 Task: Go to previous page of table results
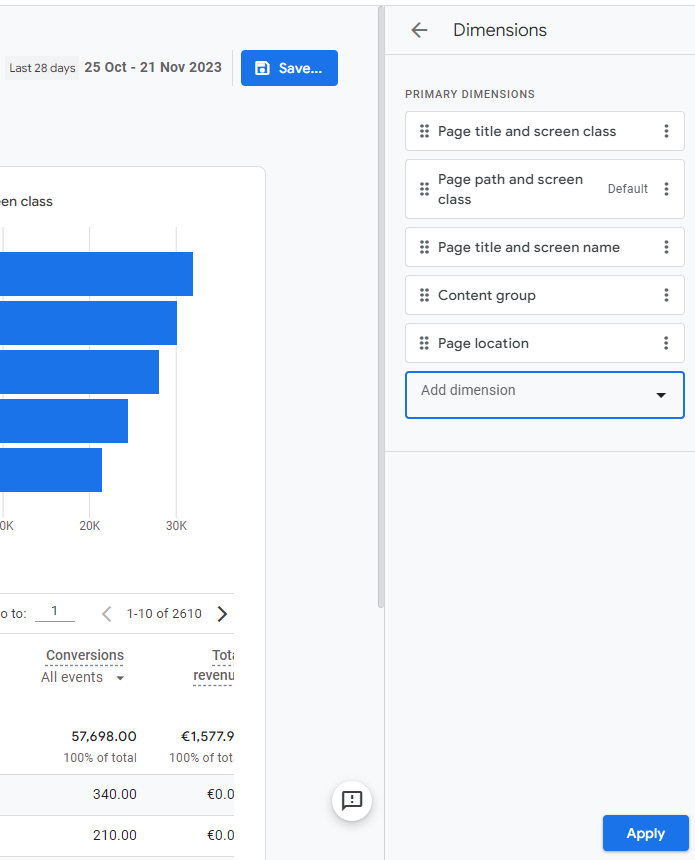pyautogui.click(x=107, y=614)
